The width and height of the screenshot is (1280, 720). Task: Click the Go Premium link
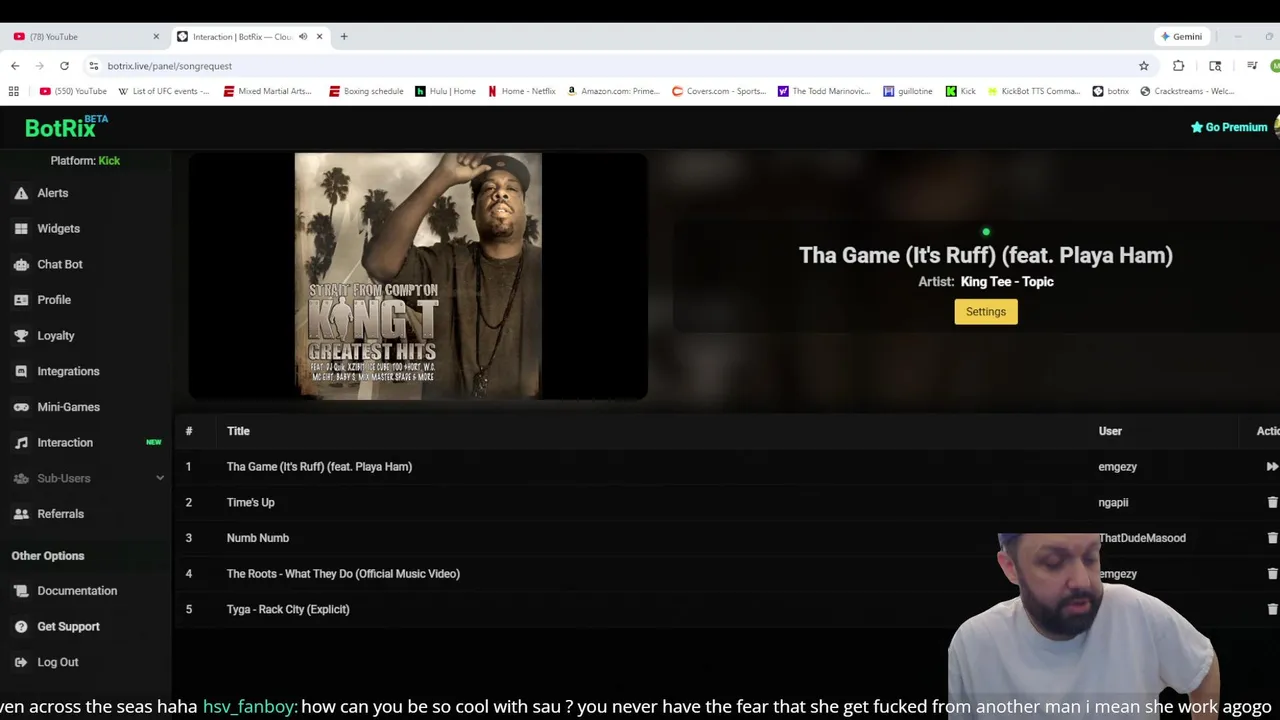pyautogui.click(x=1229, y=127)
